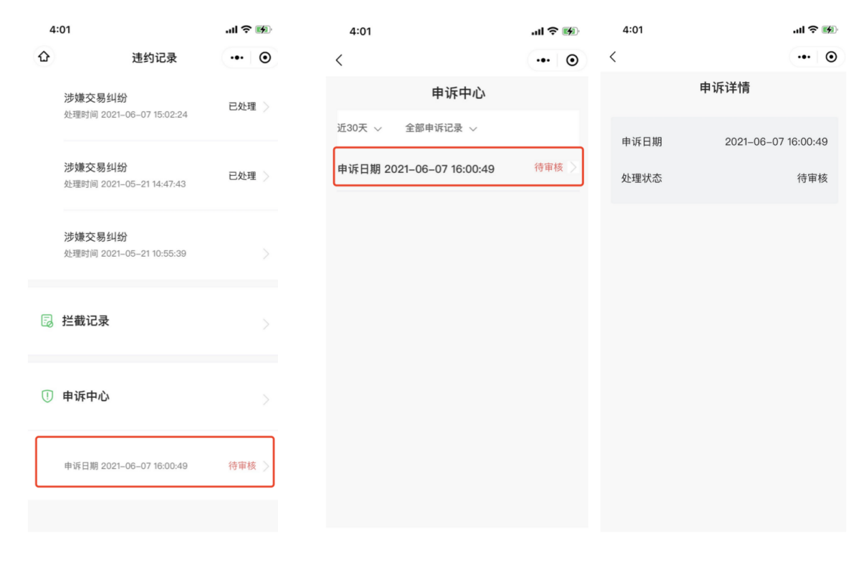Tap 已处理 status of 15:02:24 record

point(242,106)
